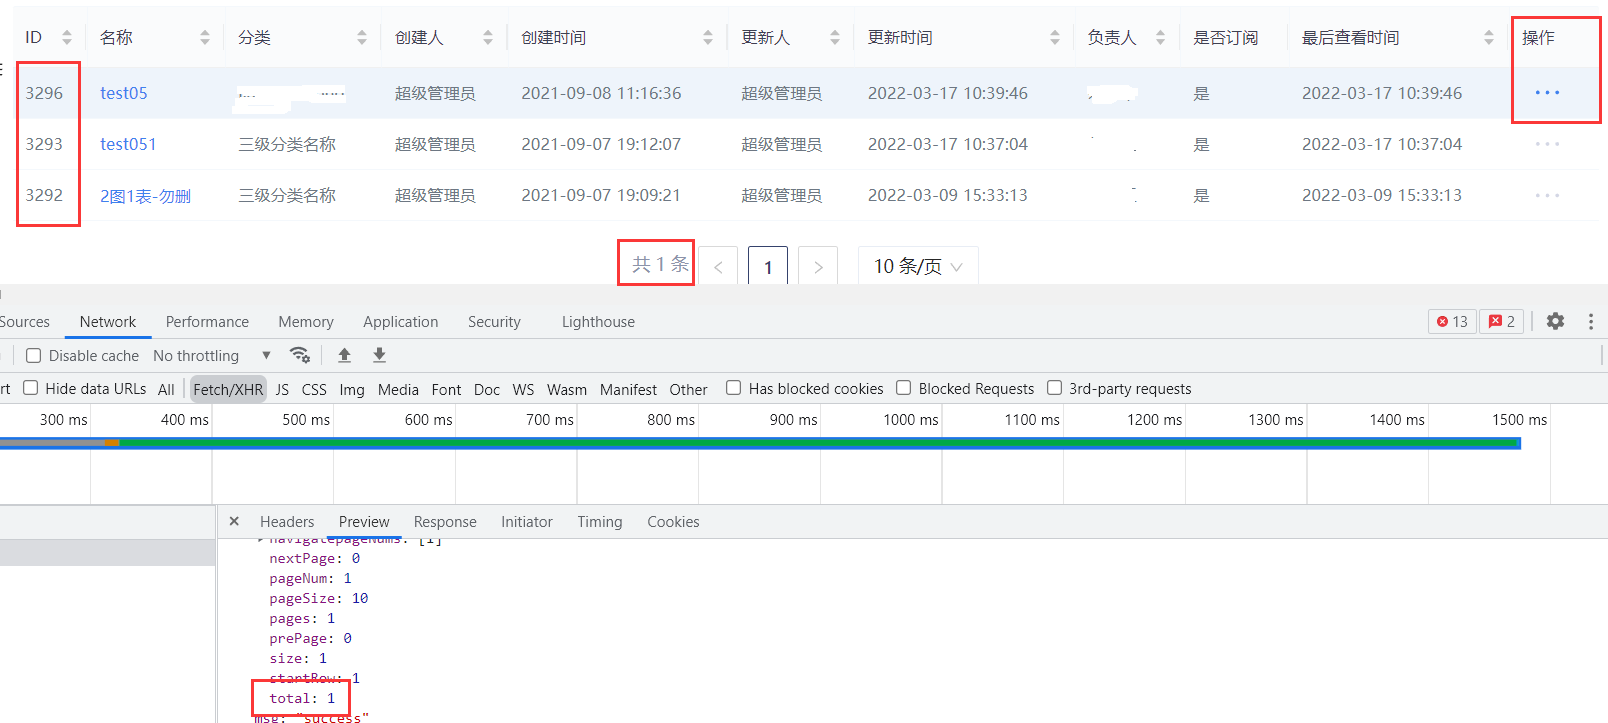Sort by 创建人 column arrows
The image size is (1608, 723).
click(x=488, y=38)
